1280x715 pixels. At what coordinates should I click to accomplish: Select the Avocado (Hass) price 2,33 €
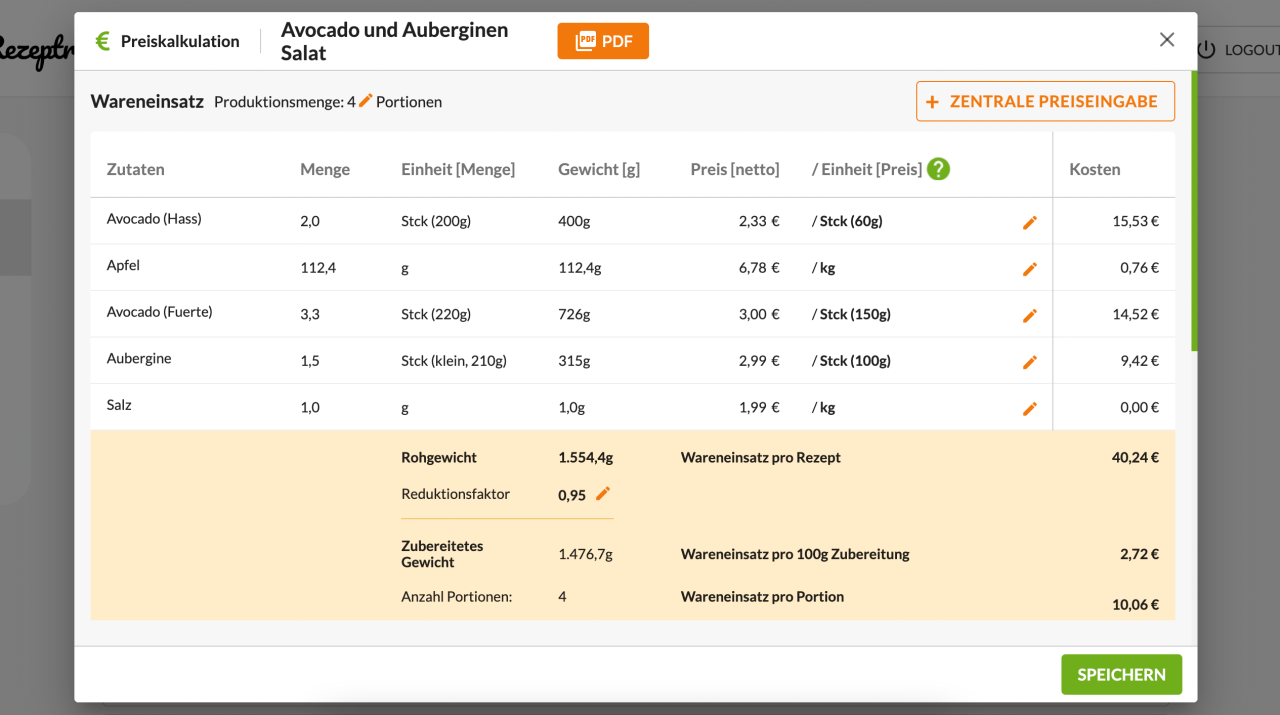click(x=758, y=222)
